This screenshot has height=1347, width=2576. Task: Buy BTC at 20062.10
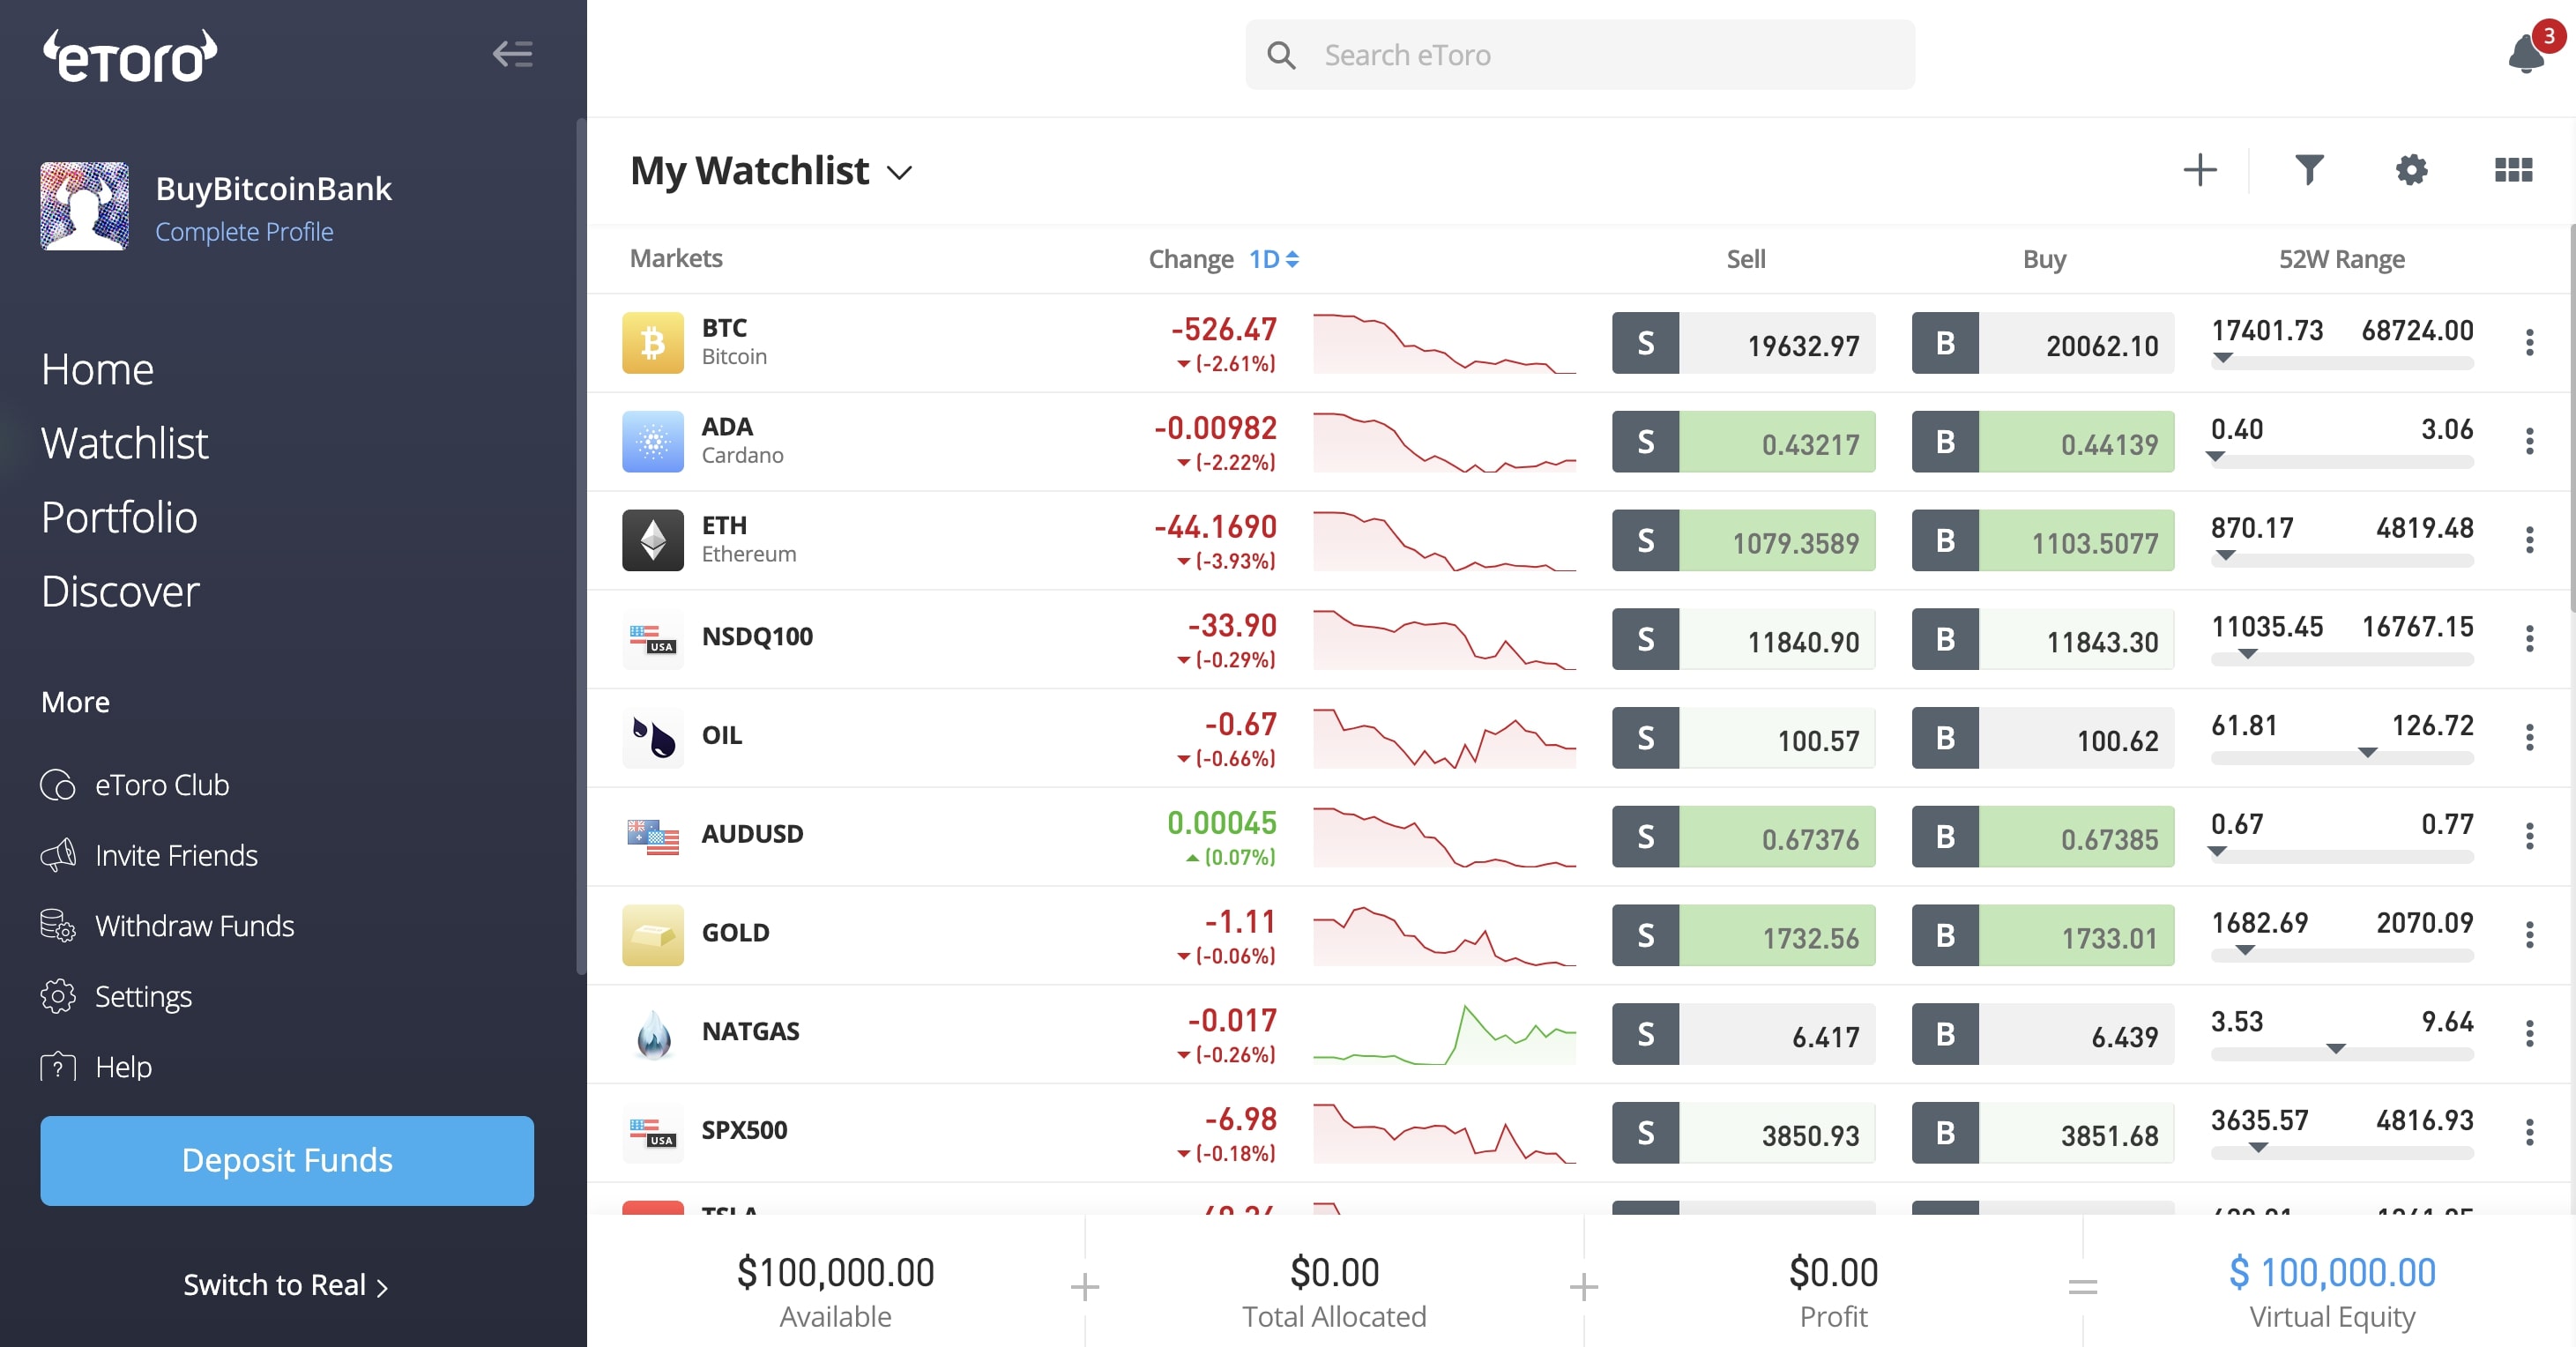(2042, 343)
